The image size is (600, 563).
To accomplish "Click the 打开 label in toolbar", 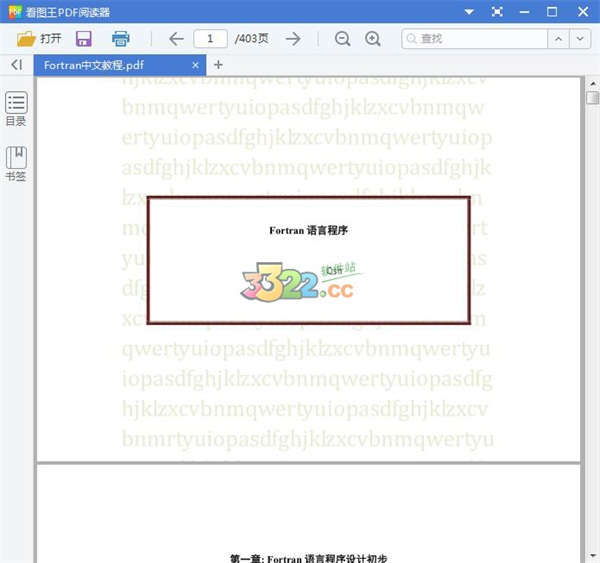I will (51, 39).
